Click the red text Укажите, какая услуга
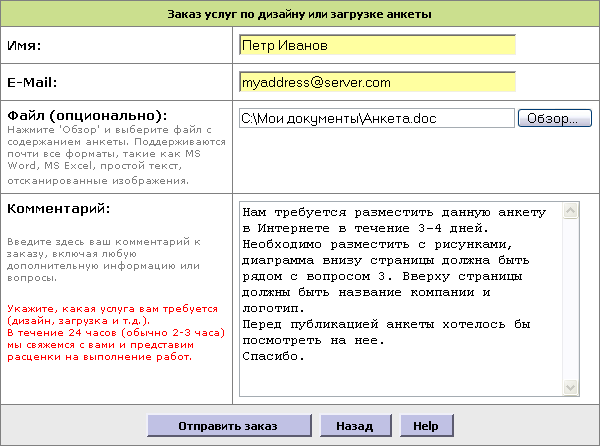This screenshot has height=446, width=600. (x=112, y=314)
